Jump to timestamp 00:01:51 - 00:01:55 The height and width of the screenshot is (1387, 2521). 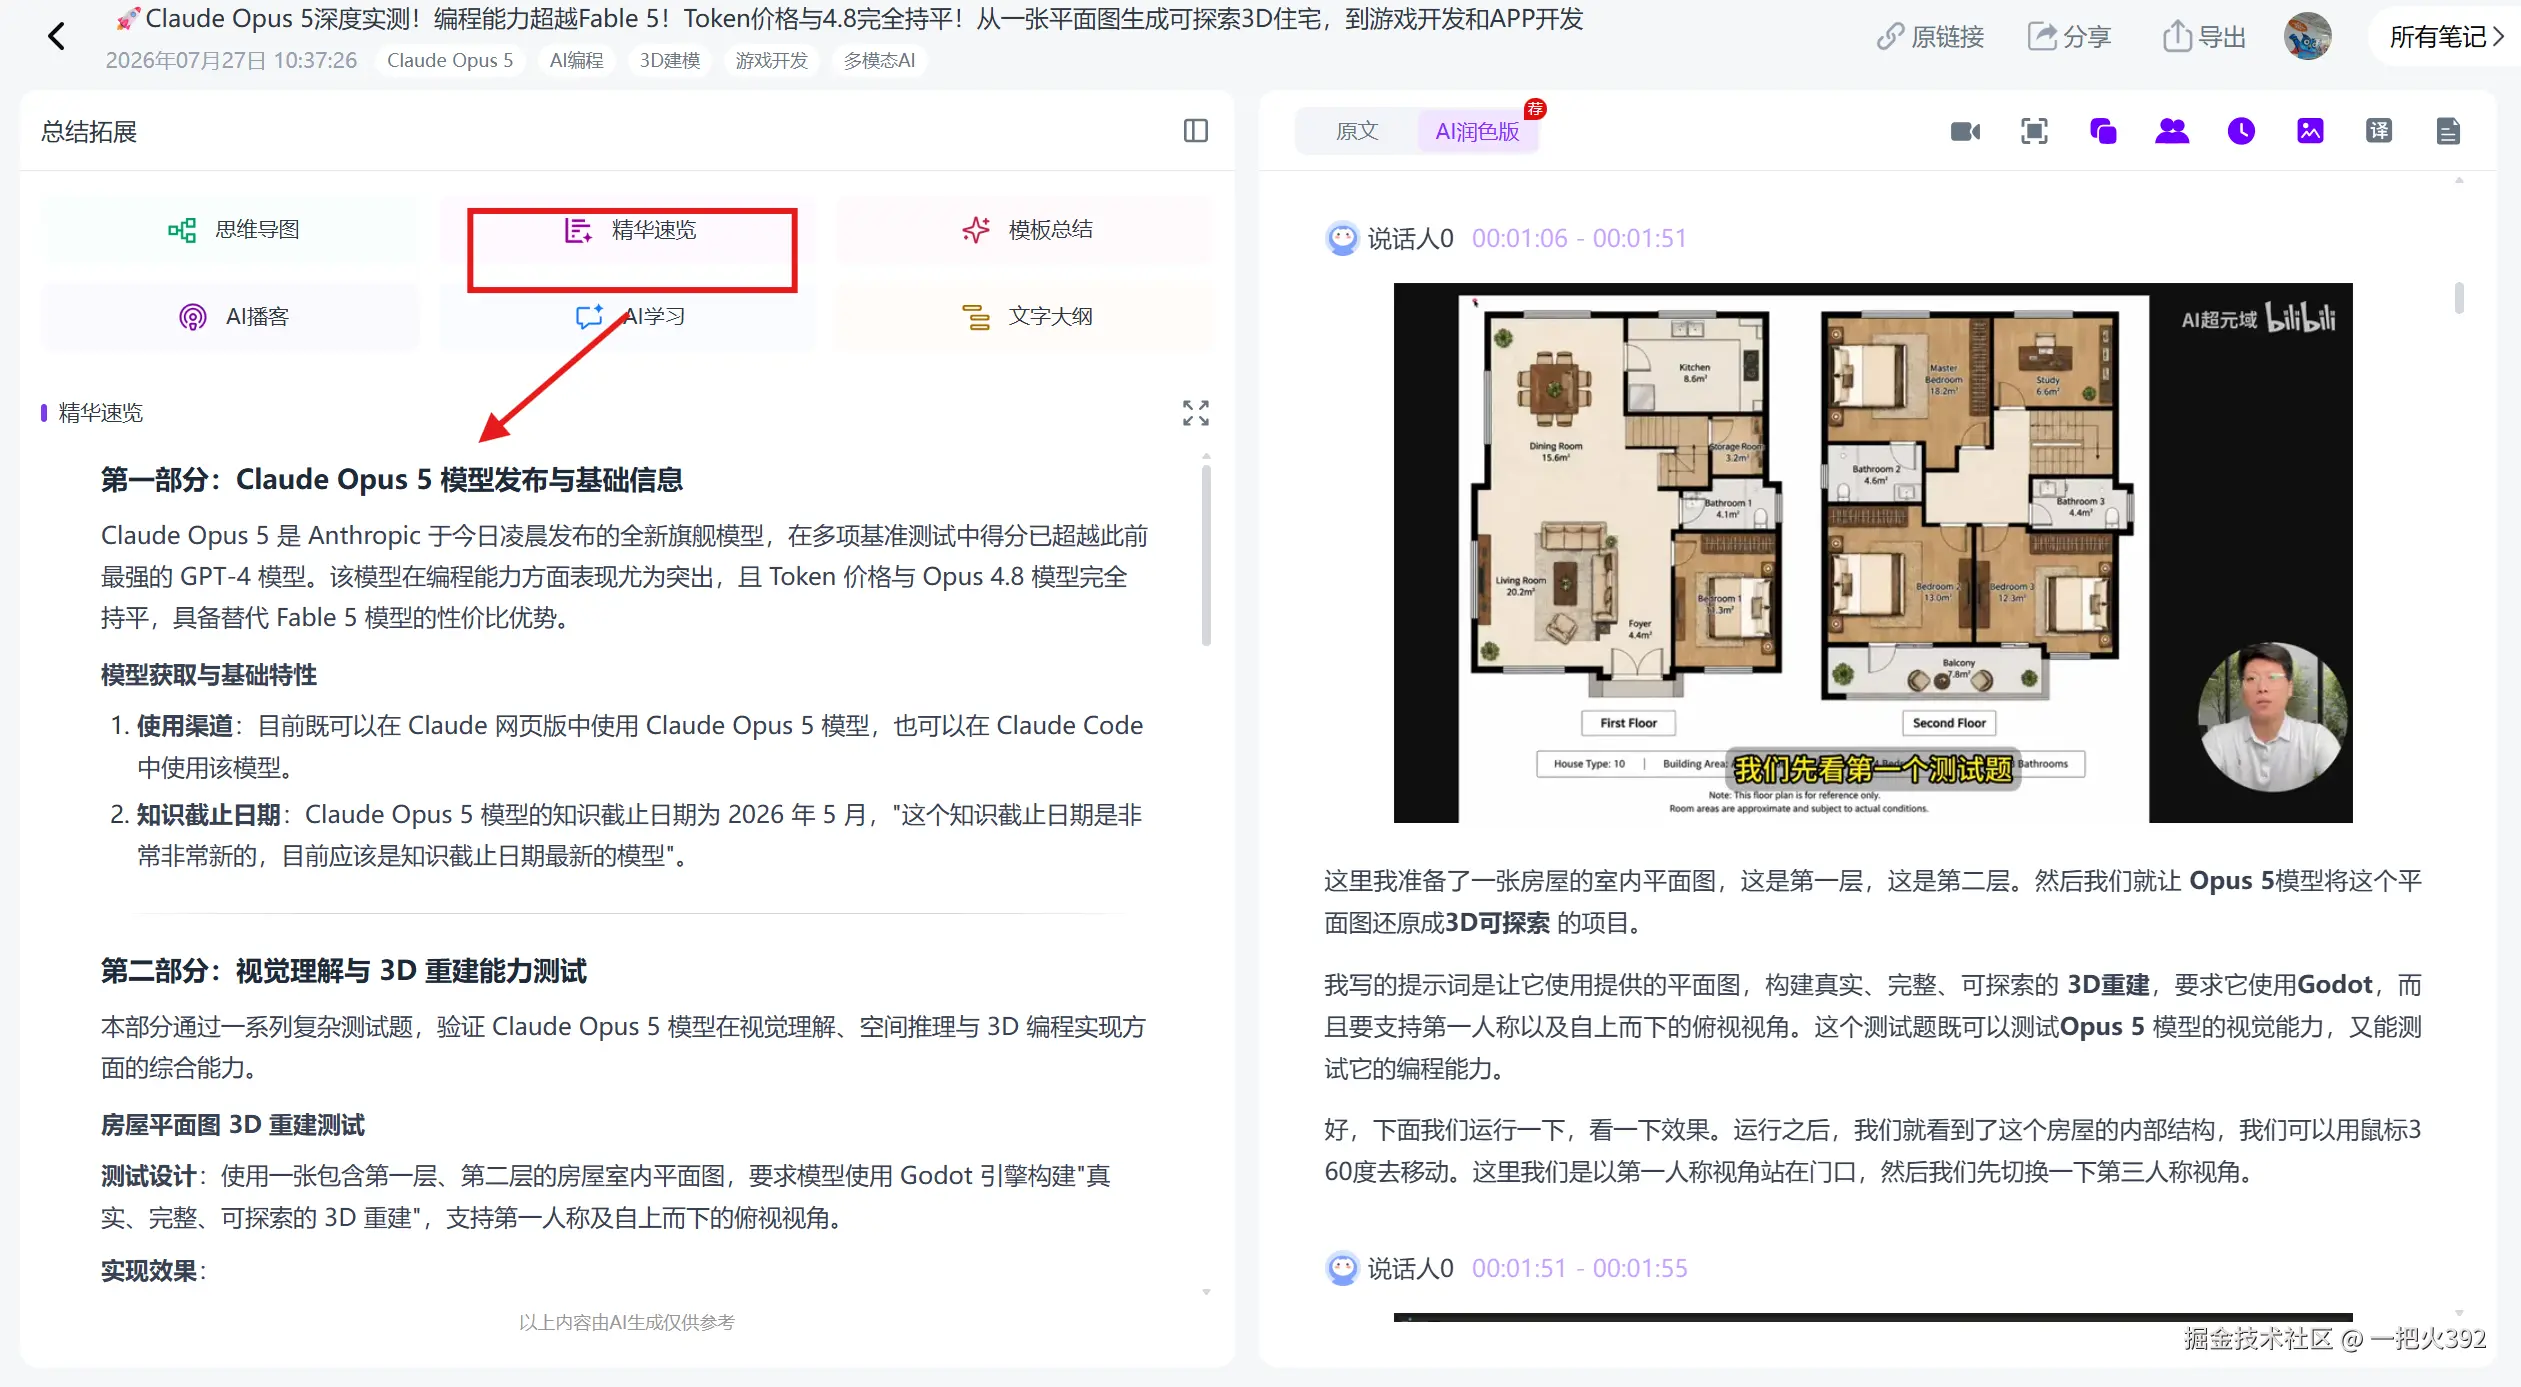pyautogui.click(x=1579, y=1269)
